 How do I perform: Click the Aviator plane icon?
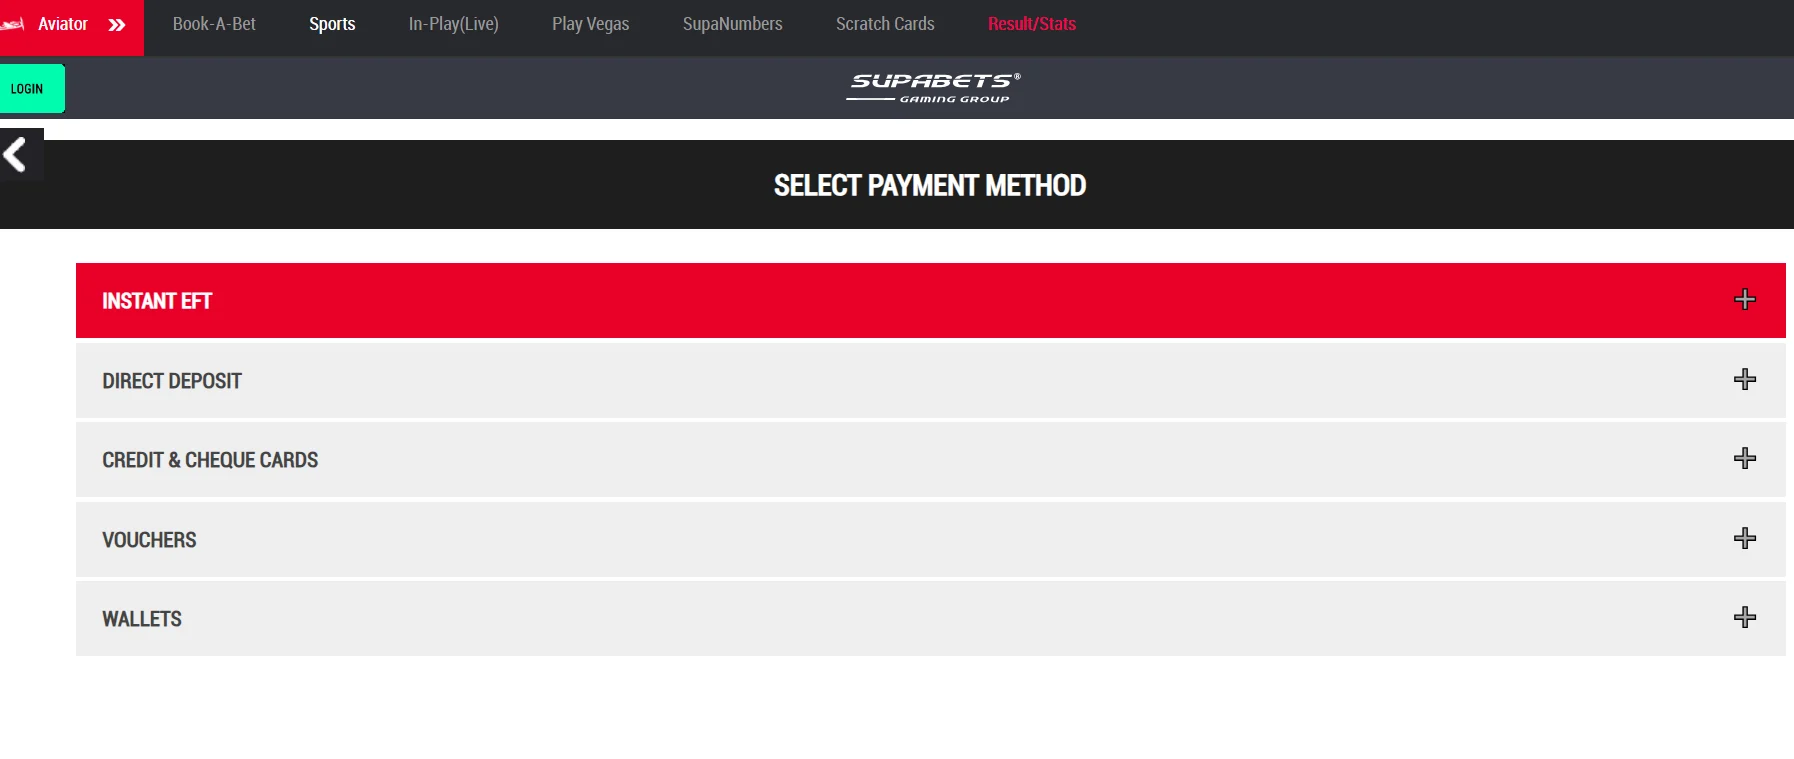[14, 23]
